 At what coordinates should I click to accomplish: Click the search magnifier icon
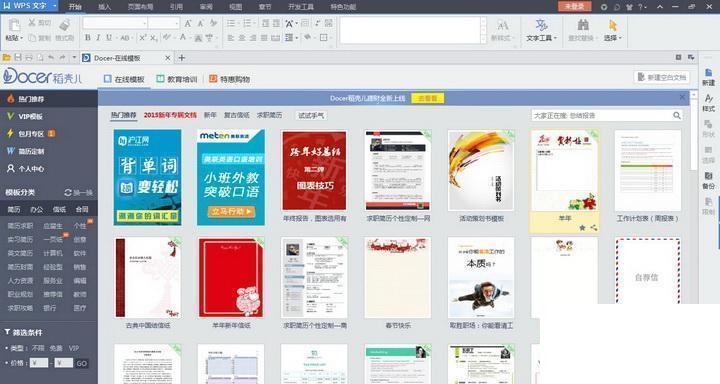[677, 115]
